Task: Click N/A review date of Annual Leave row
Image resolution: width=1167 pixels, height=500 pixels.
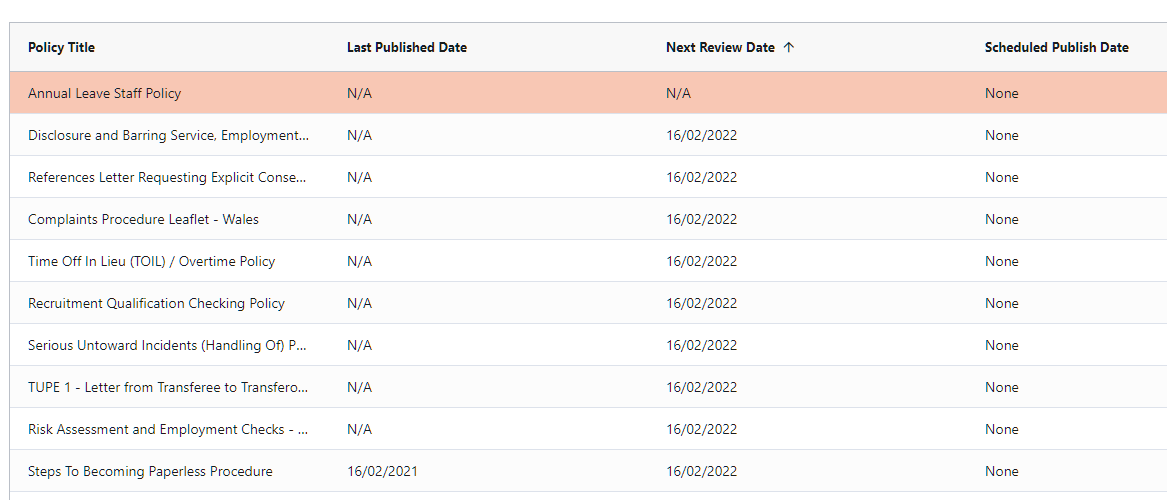Action: click(x=678, y=93)
